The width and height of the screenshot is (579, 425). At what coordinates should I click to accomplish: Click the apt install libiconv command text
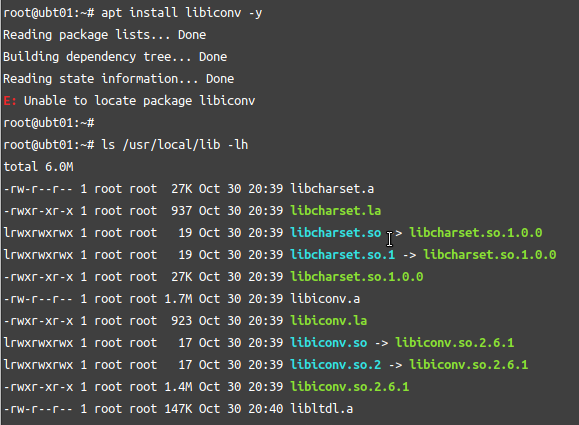coord(182,13)
